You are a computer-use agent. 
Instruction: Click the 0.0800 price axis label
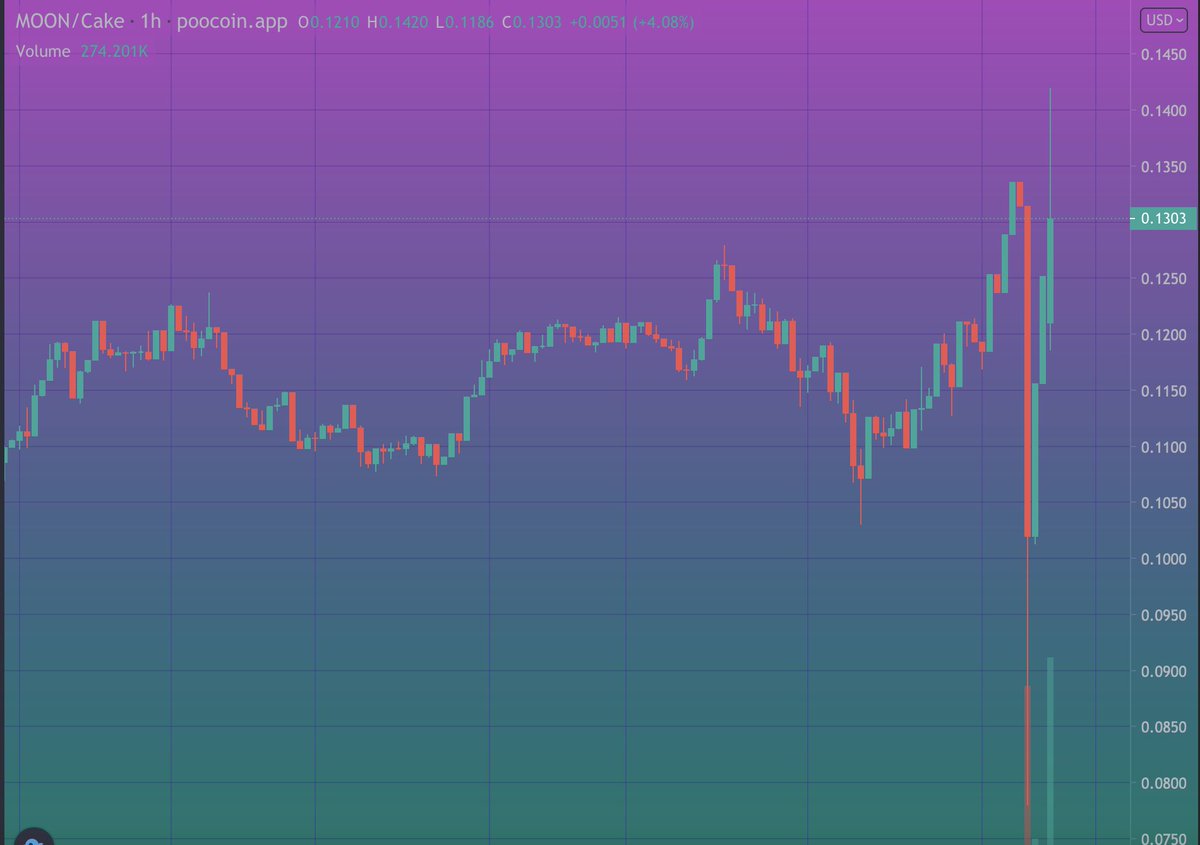pyautogui.click(x=1163, y=783)
